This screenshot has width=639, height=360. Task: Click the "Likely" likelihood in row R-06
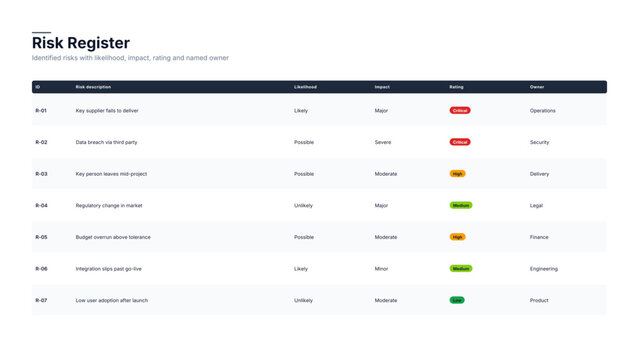301,269
